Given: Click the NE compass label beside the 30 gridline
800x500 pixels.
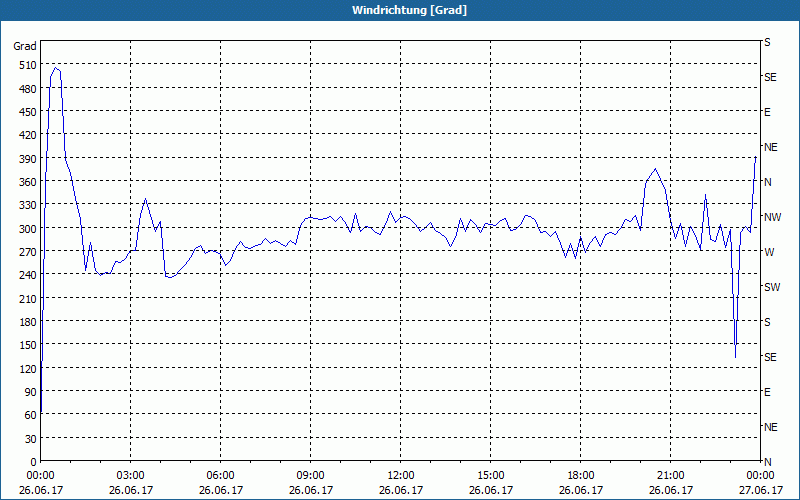Looking at the screenshot, I should [x=770, y=427].
